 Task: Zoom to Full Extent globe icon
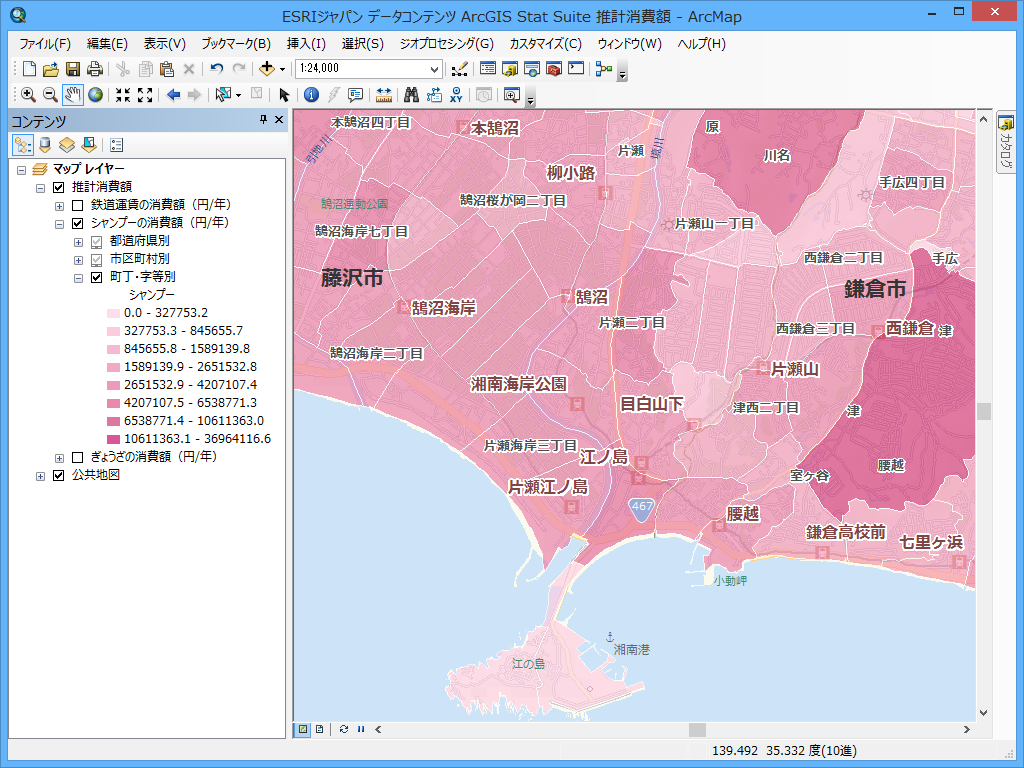(x=95, y=95)
